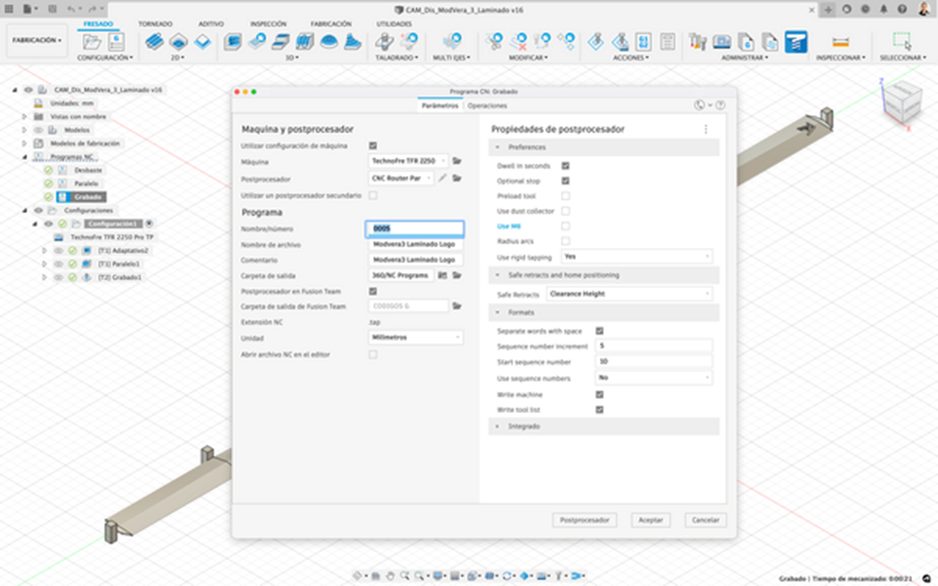Open the Machine Library icon
The height and width of the screenshot is (586, 938).
[722, 42]
